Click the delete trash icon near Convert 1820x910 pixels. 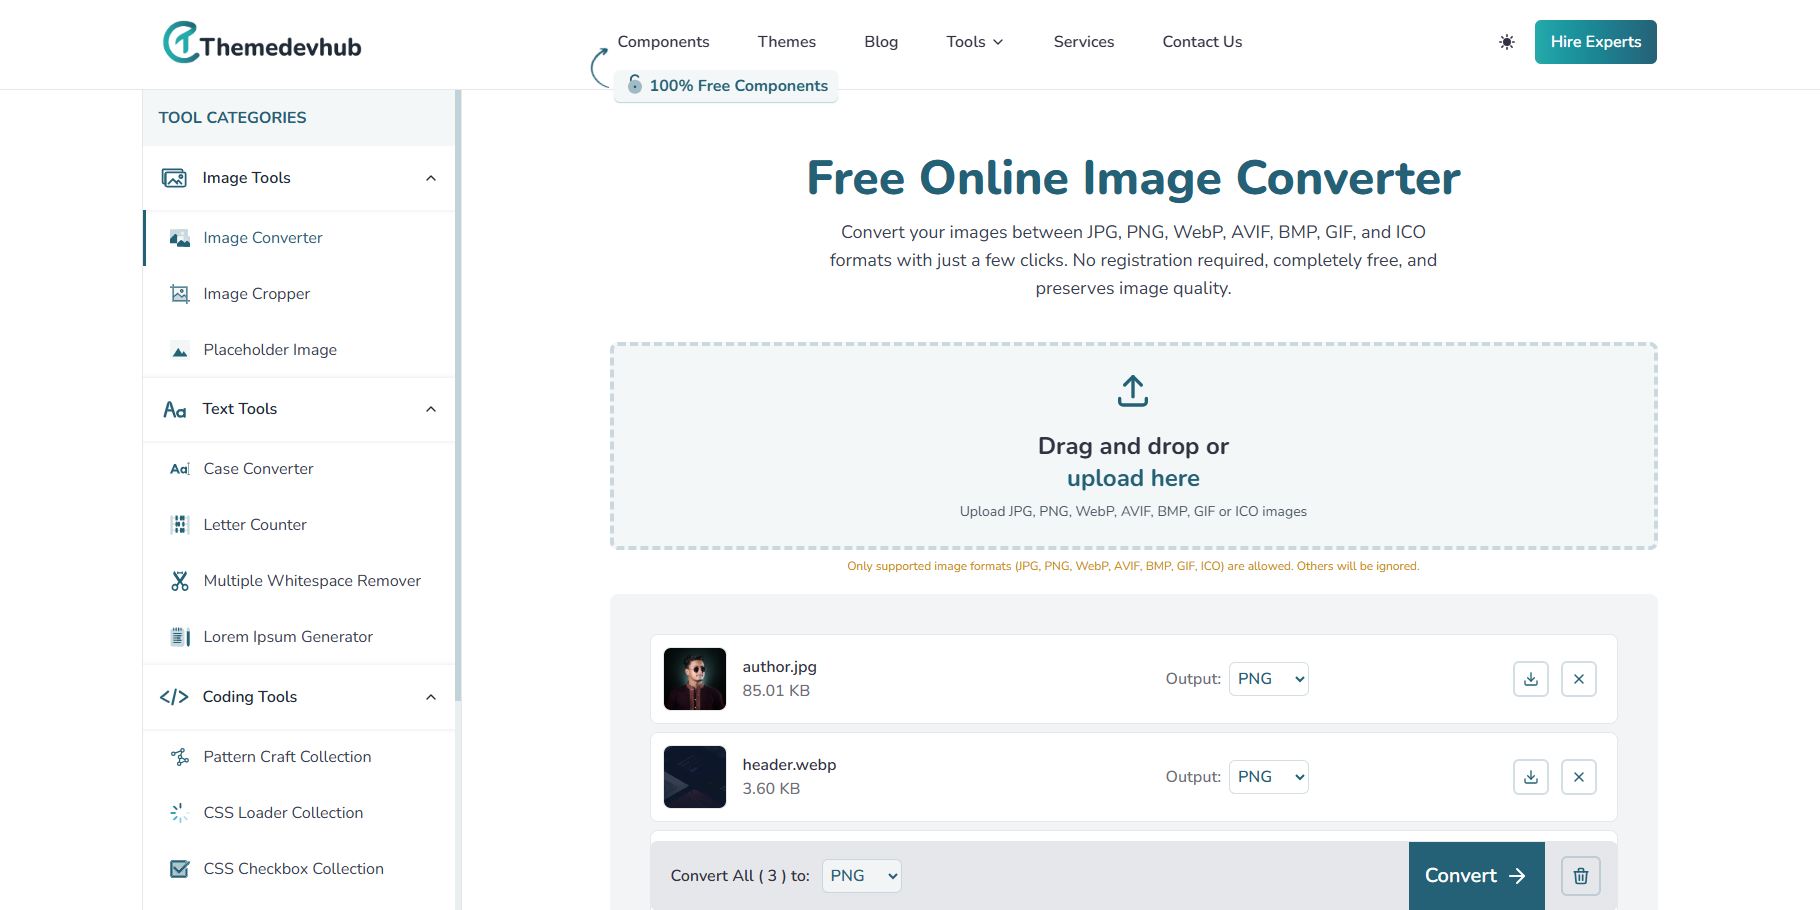pos(1580,876)
